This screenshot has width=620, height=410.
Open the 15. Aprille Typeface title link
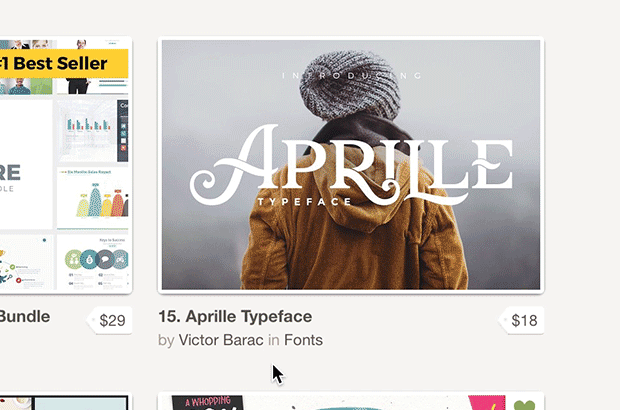click(x=235, y=317)
